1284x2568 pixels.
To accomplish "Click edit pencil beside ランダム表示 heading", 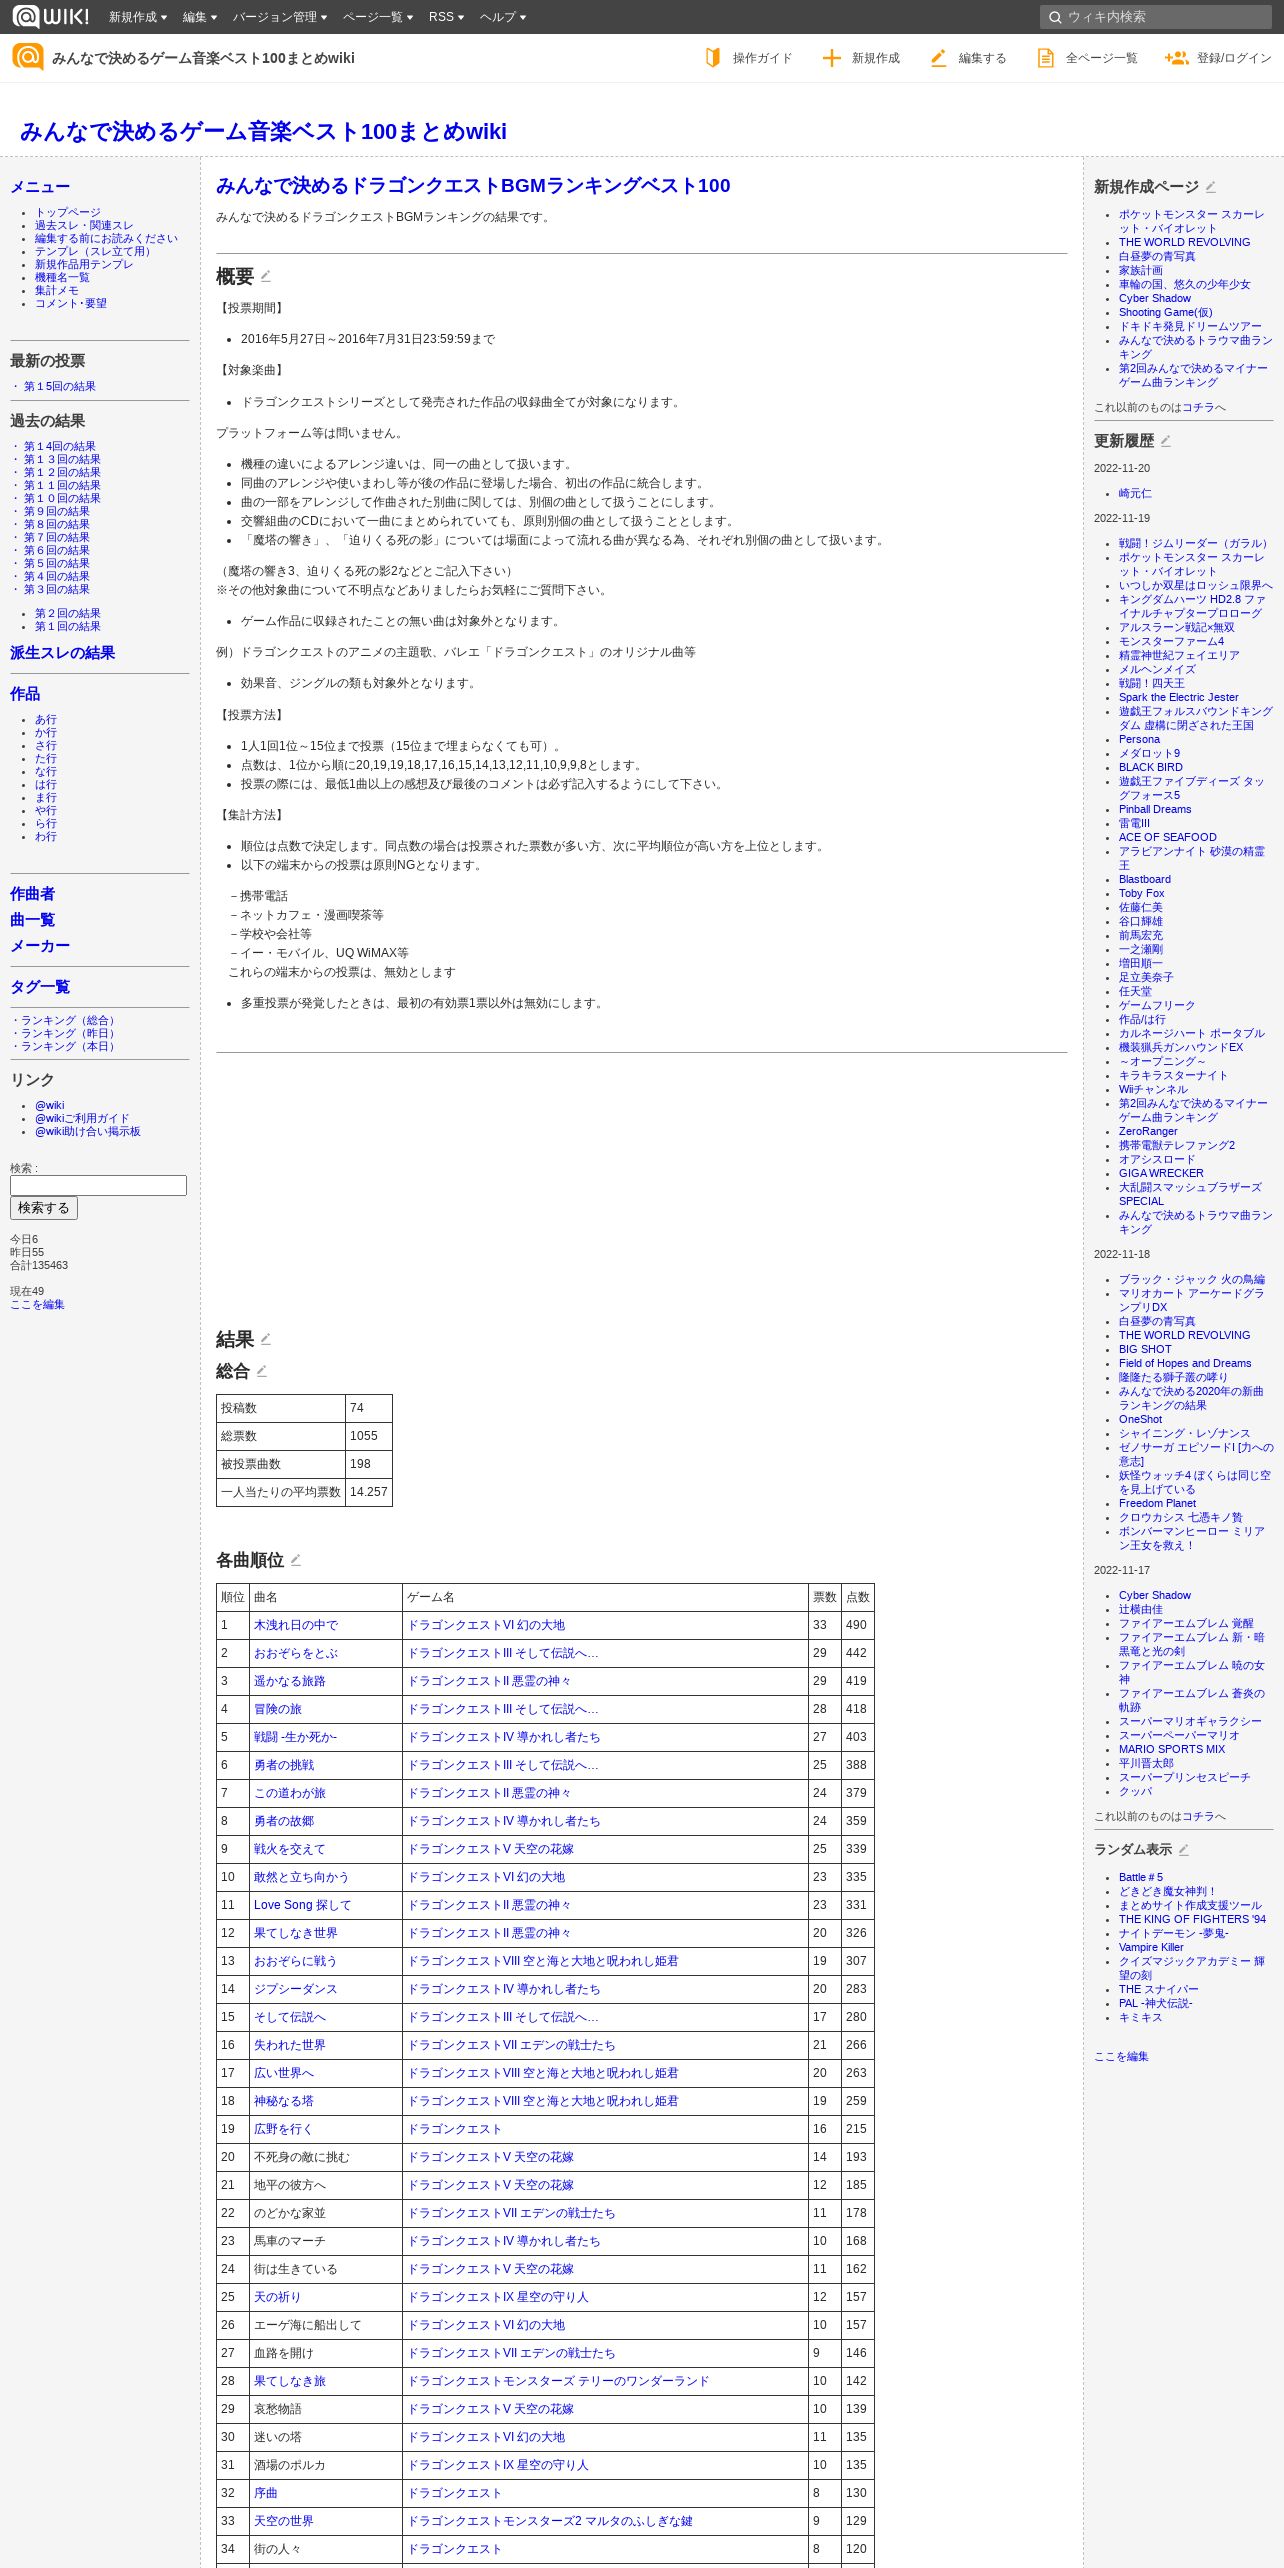I will click(1183, 1850).
